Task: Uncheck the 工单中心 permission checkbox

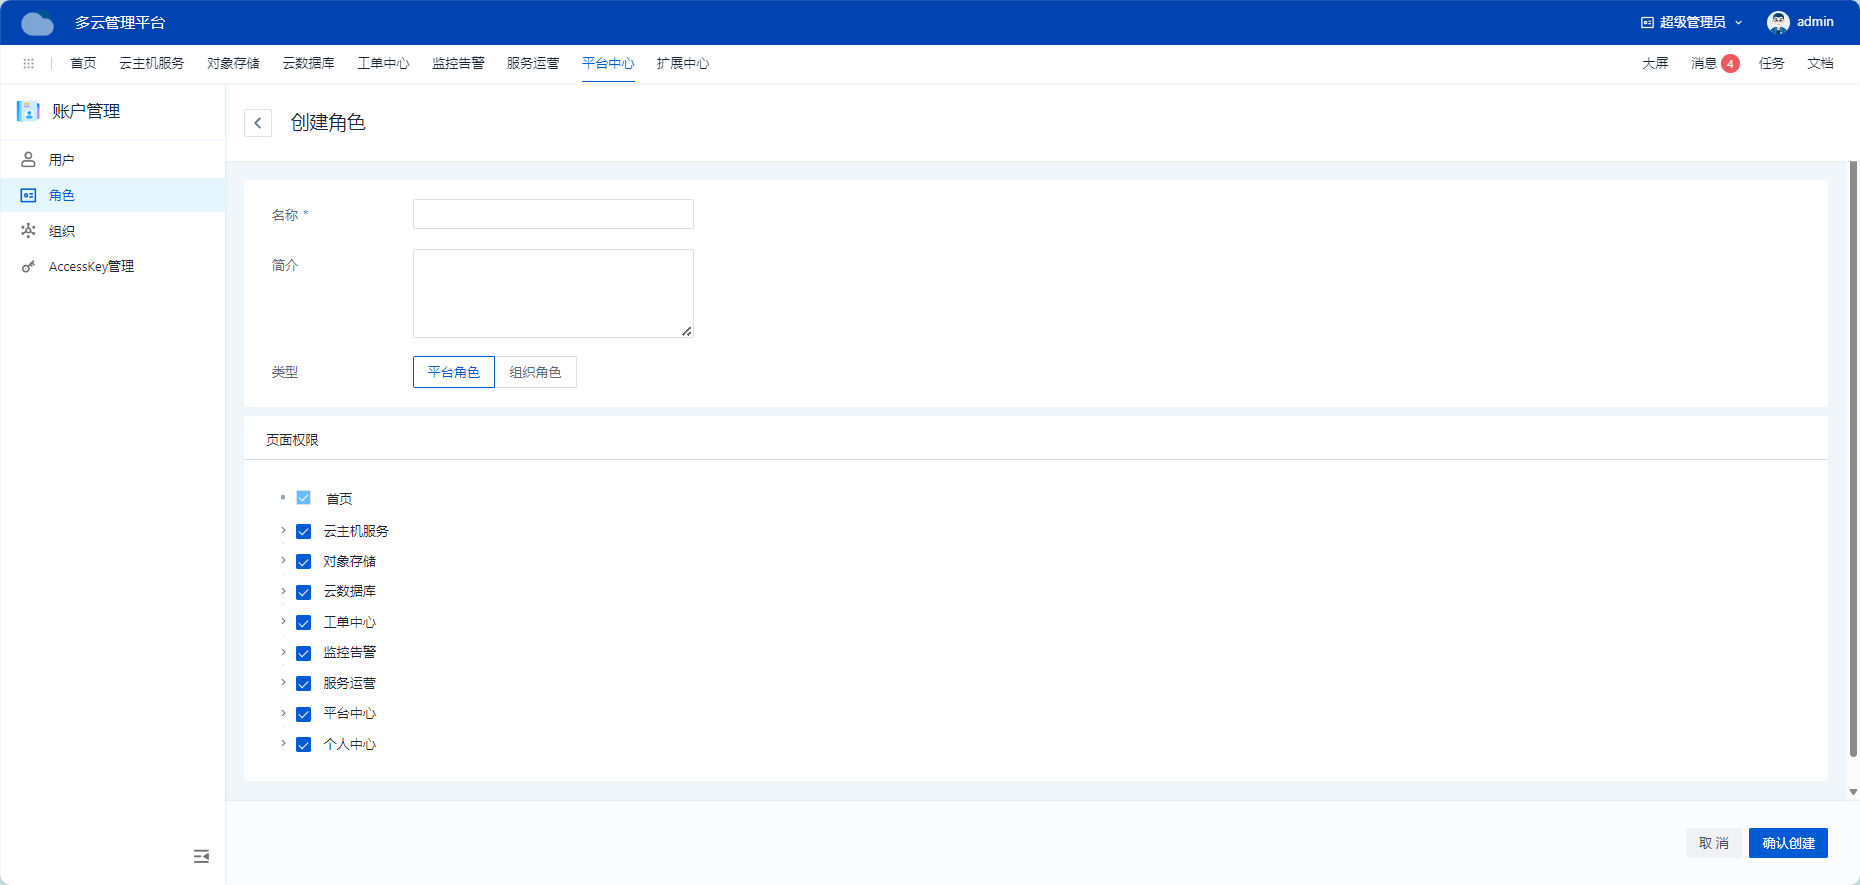Action: click(304, 623)
